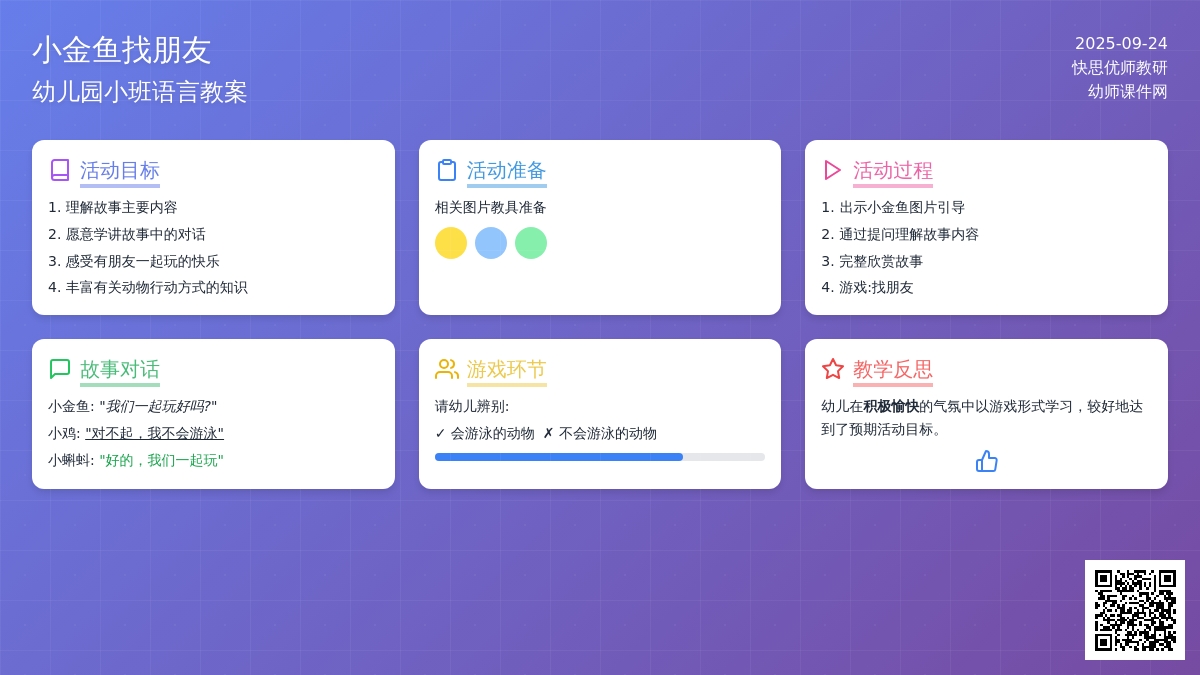Viewport: 1200px width, 675px height.
Task: Select the green color circle
Action: click(531, 243)
